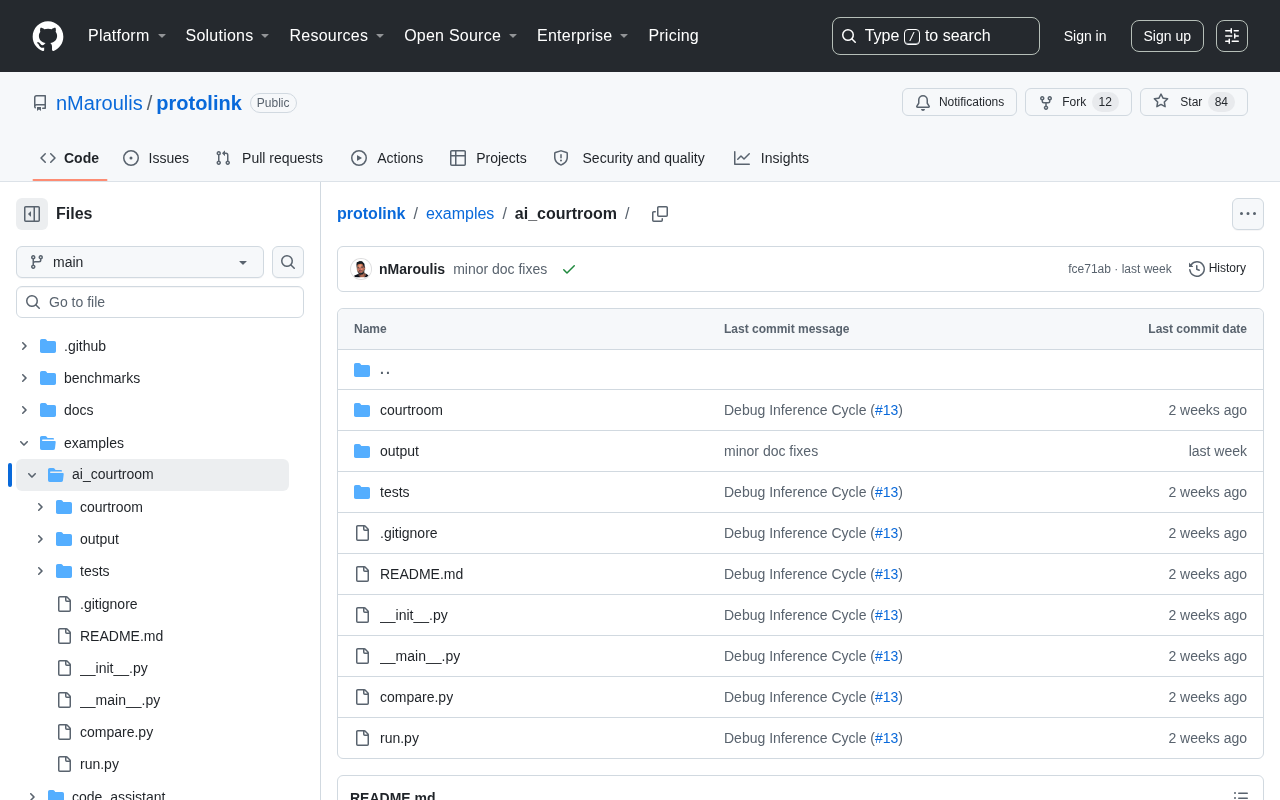
Task: Click the output folder icon in file table
Action: pos(362,451)
